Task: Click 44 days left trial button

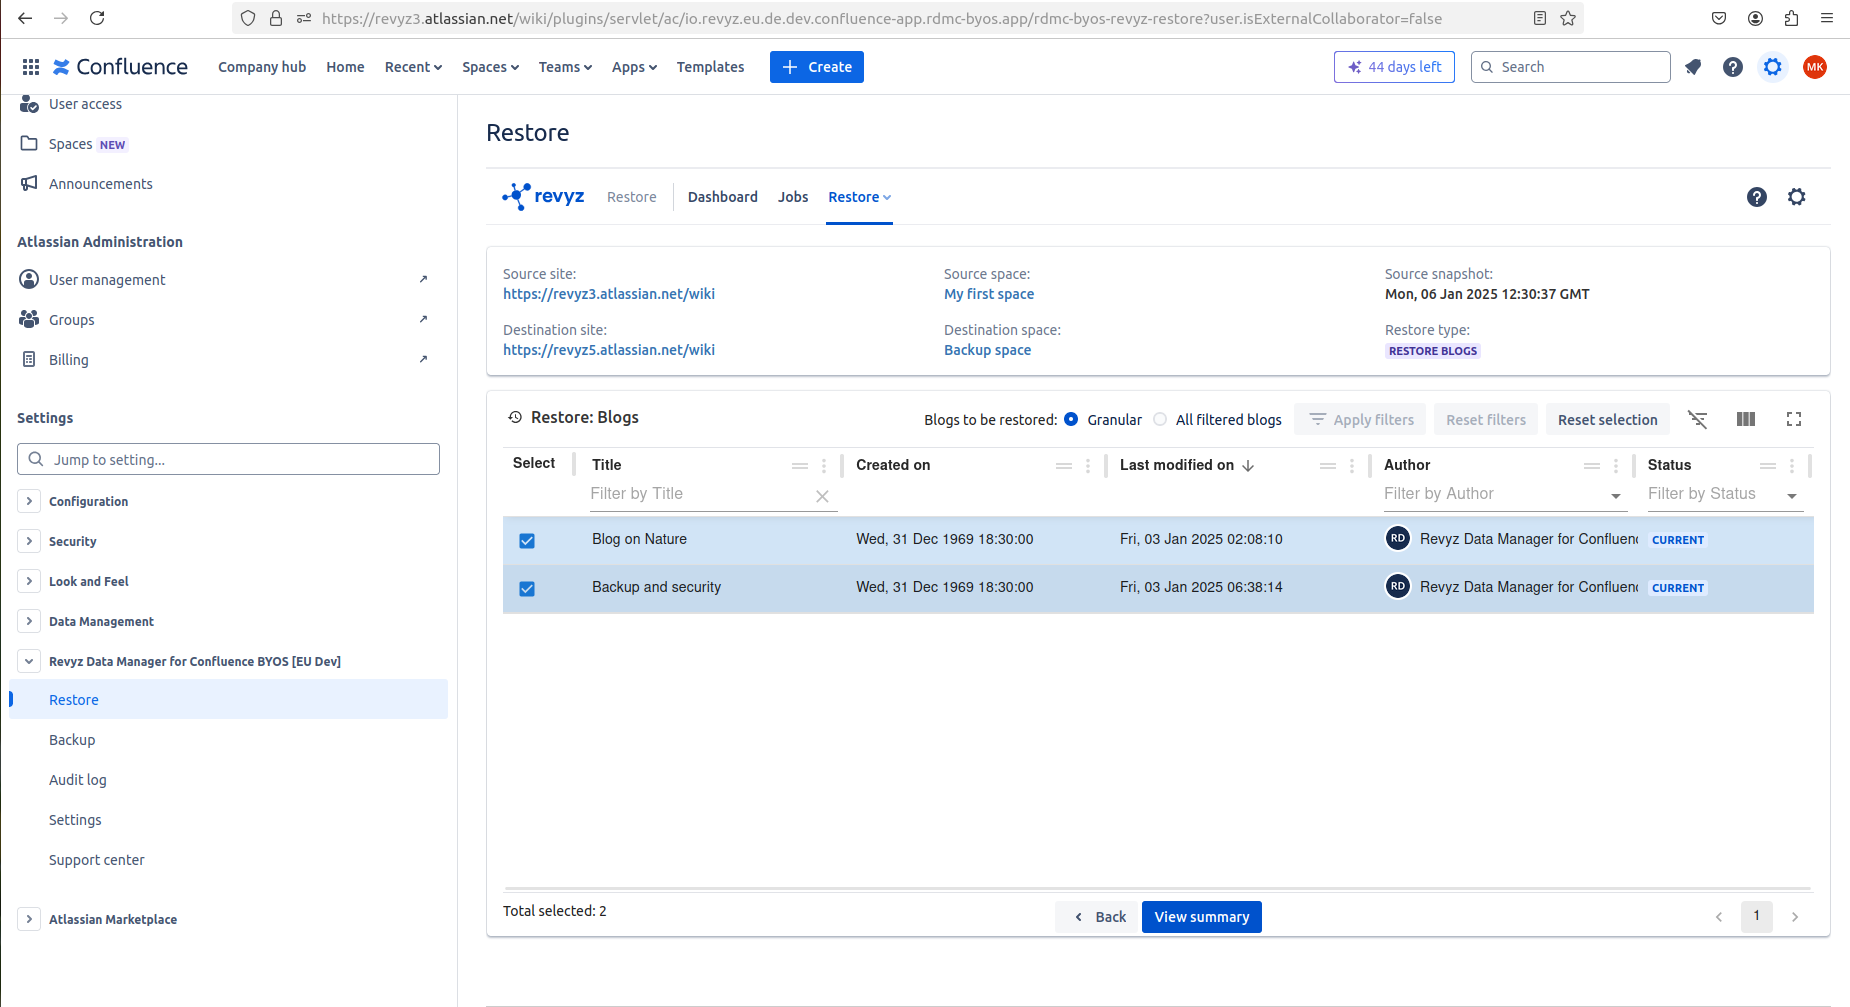Action: click(x=1394, y=67)
